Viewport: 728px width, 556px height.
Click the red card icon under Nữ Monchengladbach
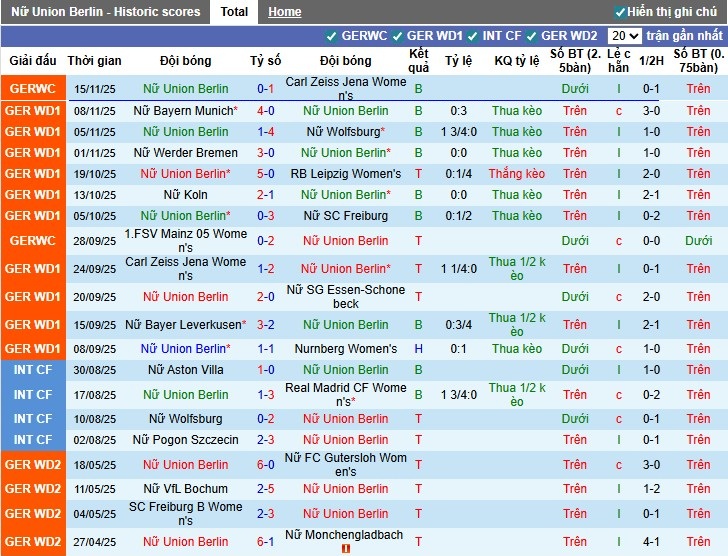coord(346,549)
